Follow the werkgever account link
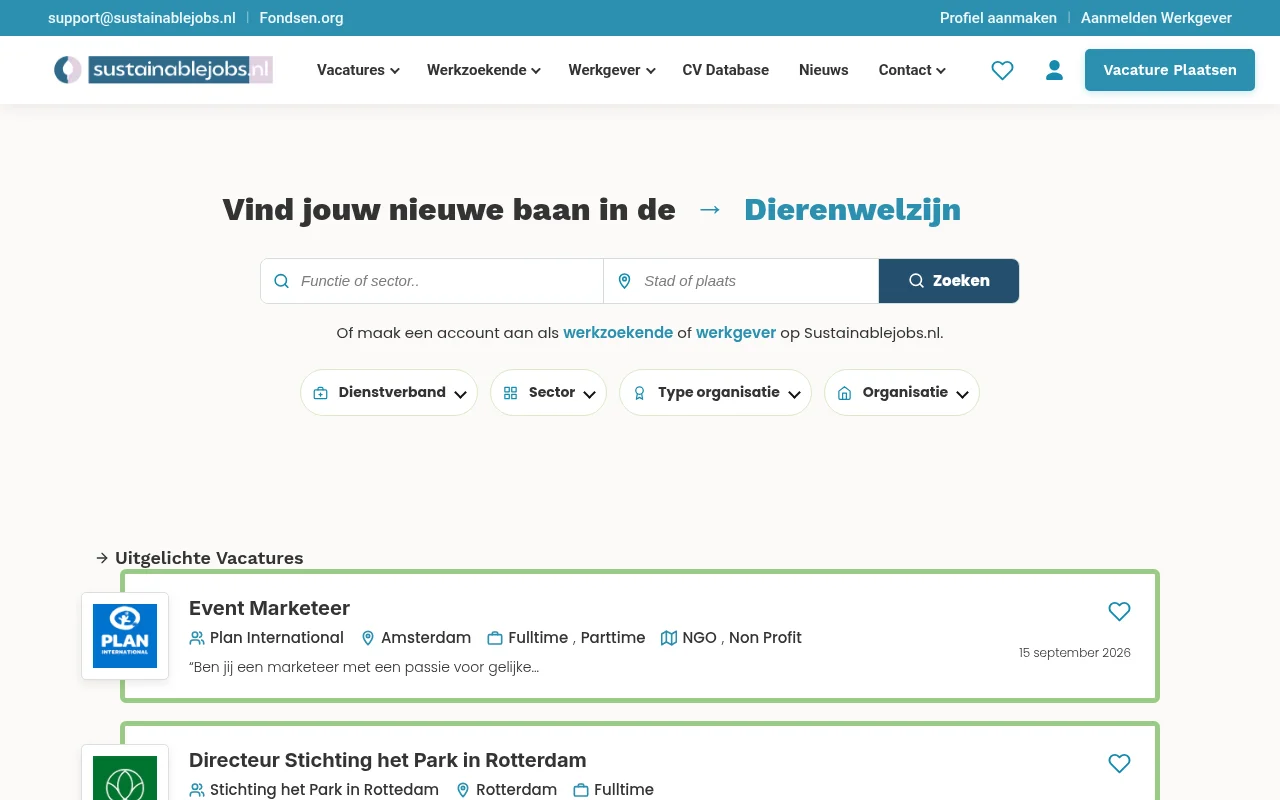This screenshot has height=800, width=1280. coord(736,333)
